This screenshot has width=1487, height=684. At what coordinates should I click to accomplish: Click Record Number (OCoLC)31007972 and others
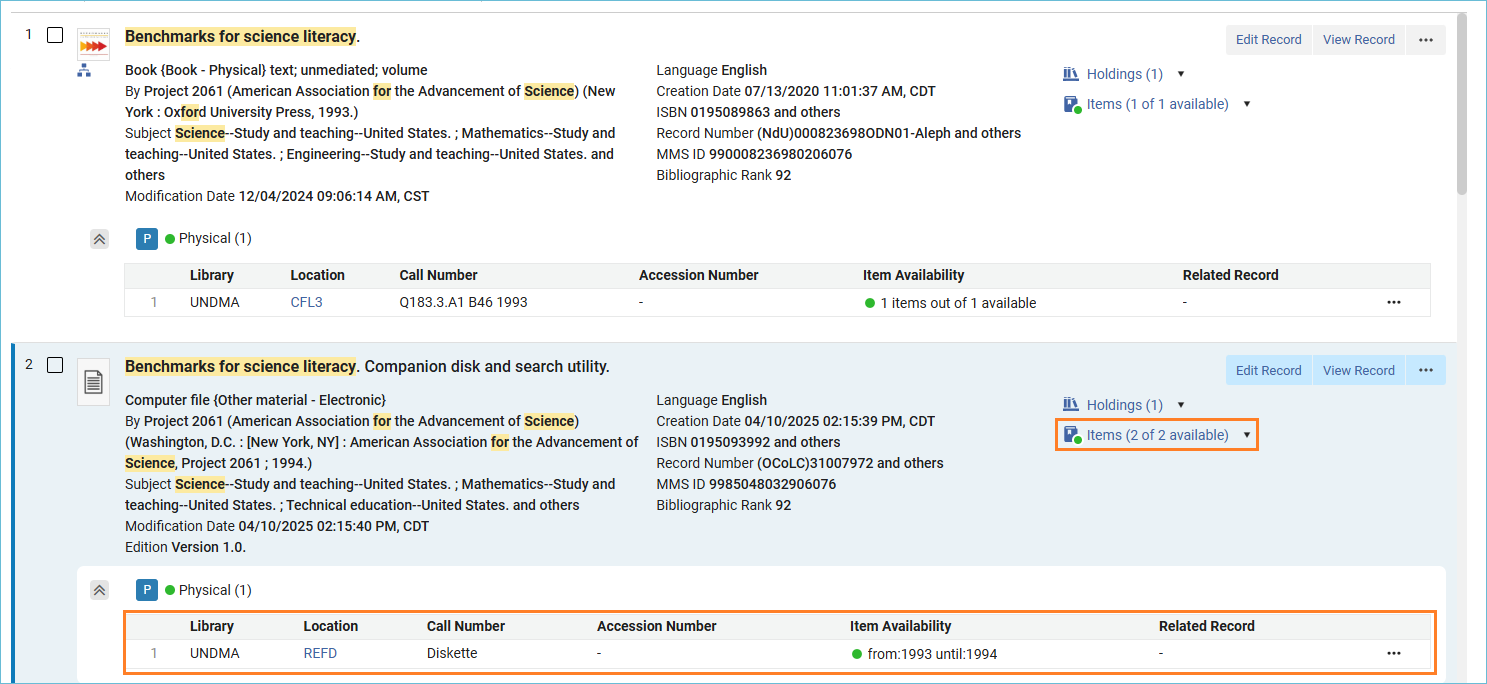coord(800,463)
